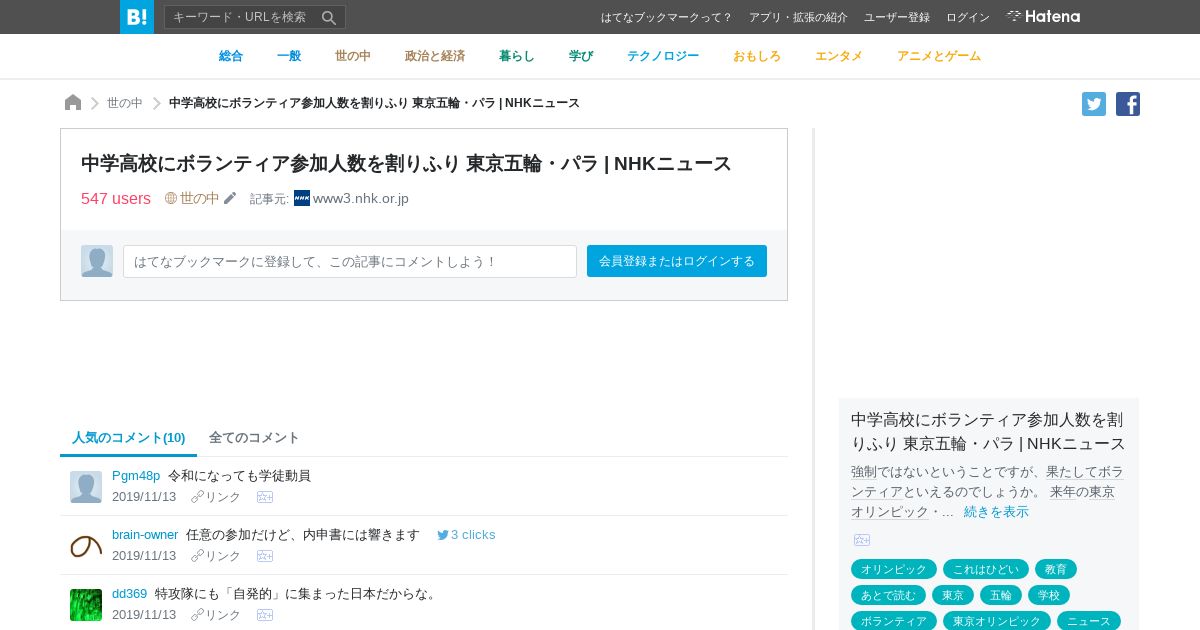1200x630 pixels.
Task: Open username brain-owner
Action: tap(145, 534)
